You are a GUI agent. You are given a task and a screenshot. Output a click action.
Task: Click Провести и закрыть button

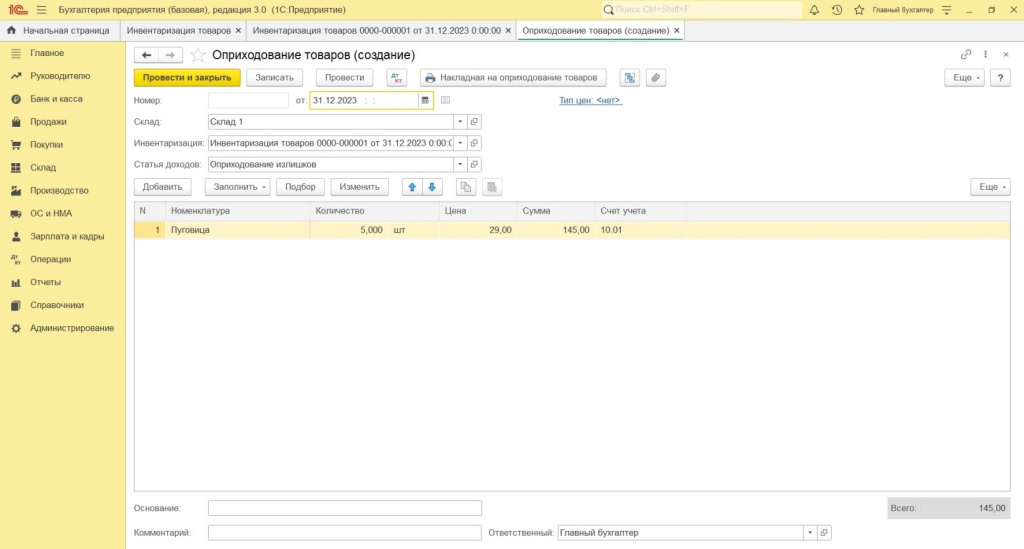(187, 78)
